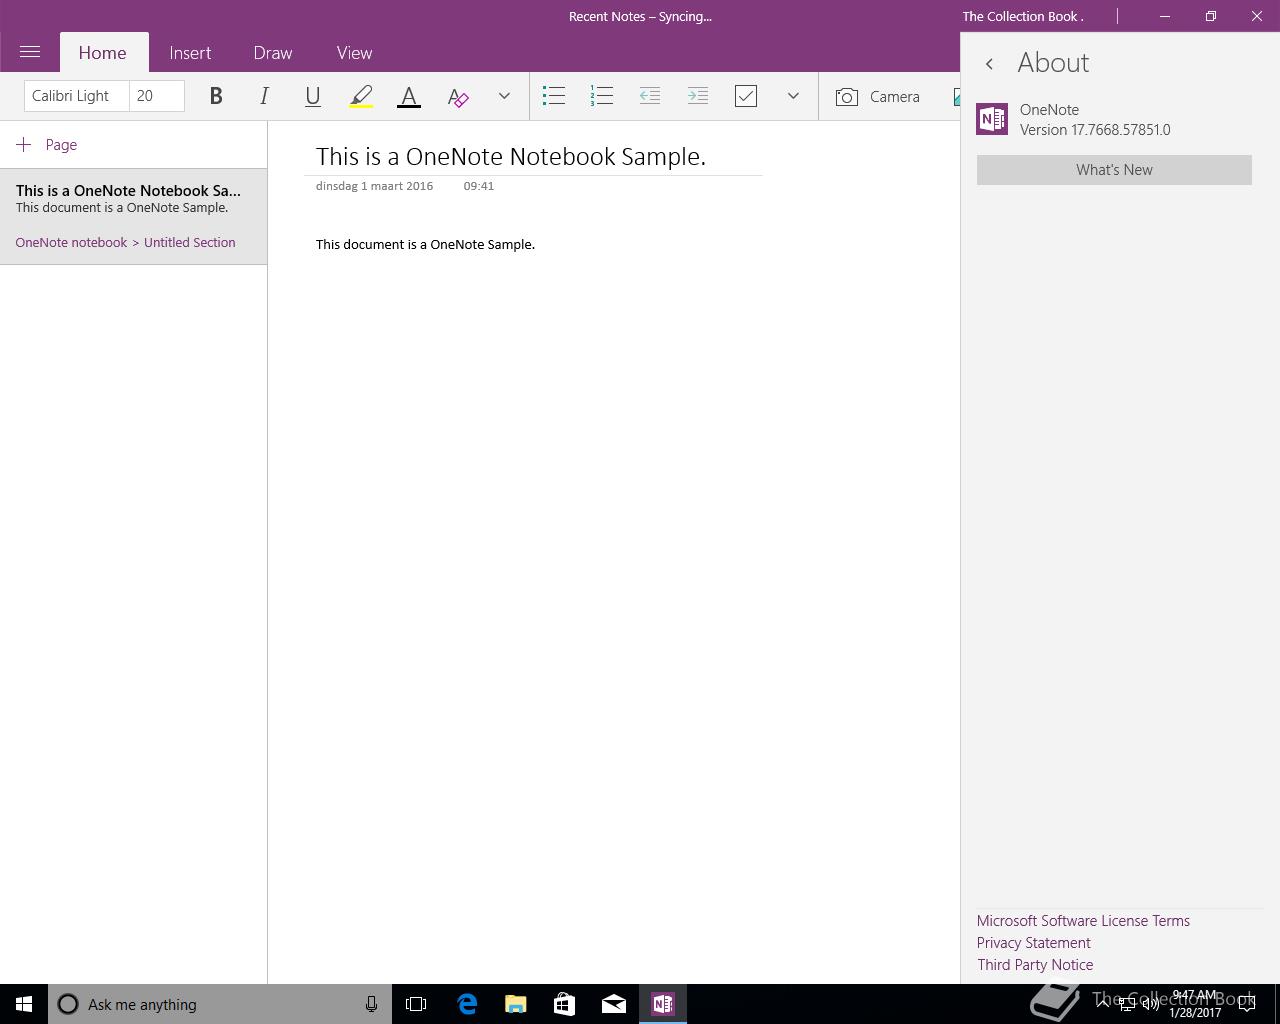The width and height of the screenshot is (1280, 1024).
Task: Expand more font formatting options
Action: (504, 96)
